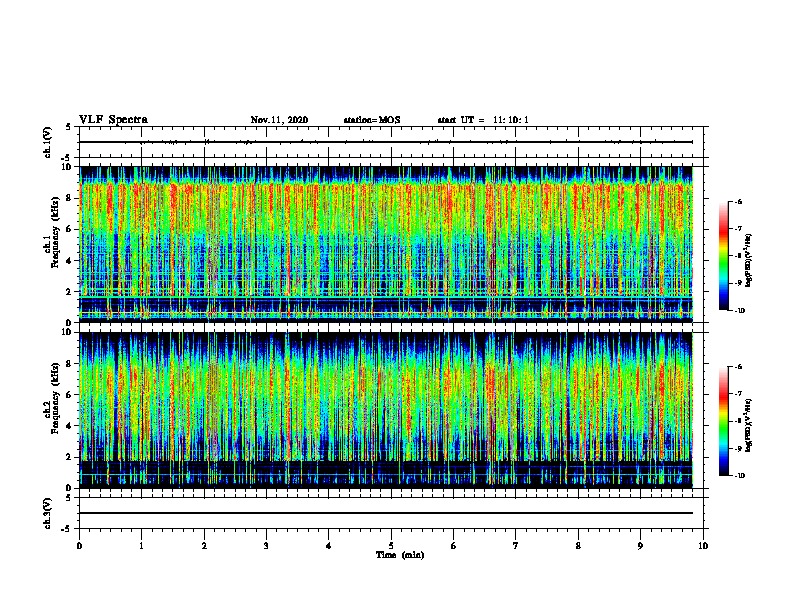
Task: Click the ch.2 colorbar "-7" label
Action: (x=738, y=394)
